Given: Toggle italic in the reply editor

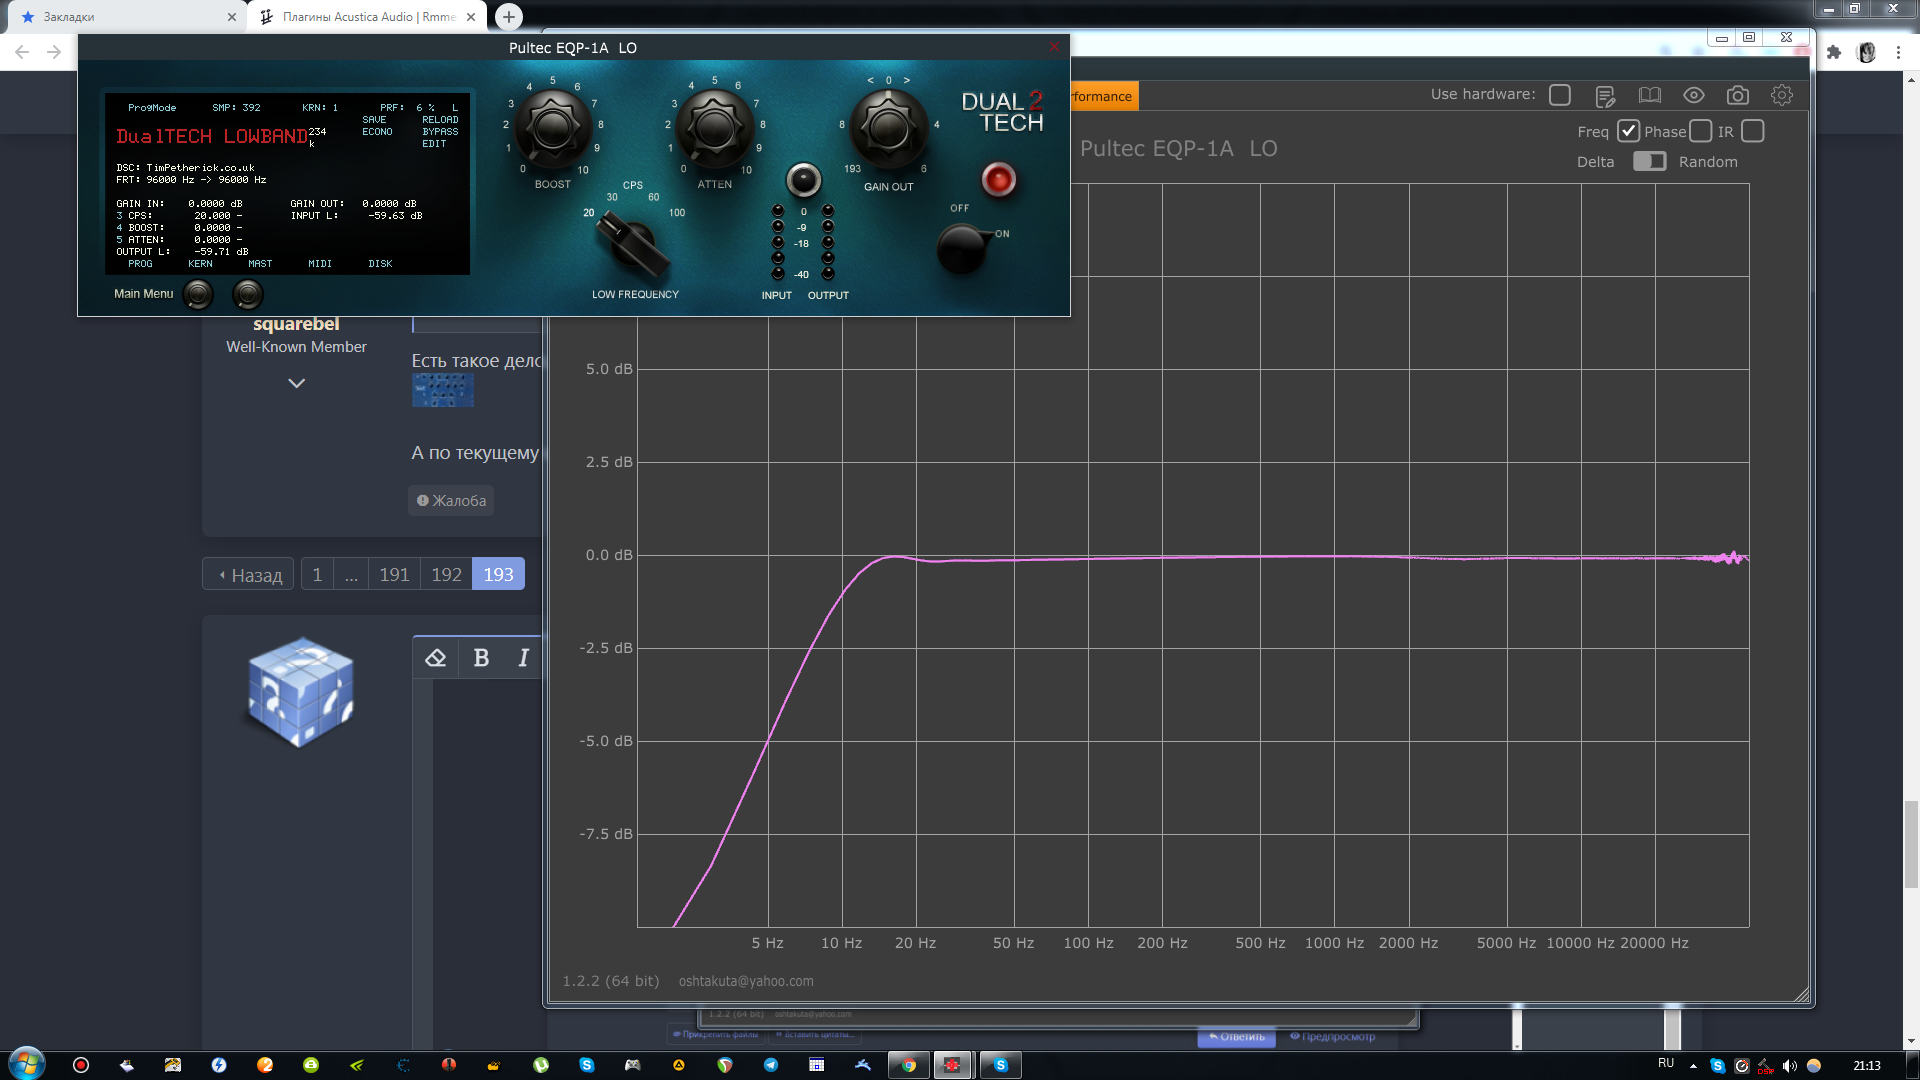Looking at the screenshot, I should click(x=523, y=658).
